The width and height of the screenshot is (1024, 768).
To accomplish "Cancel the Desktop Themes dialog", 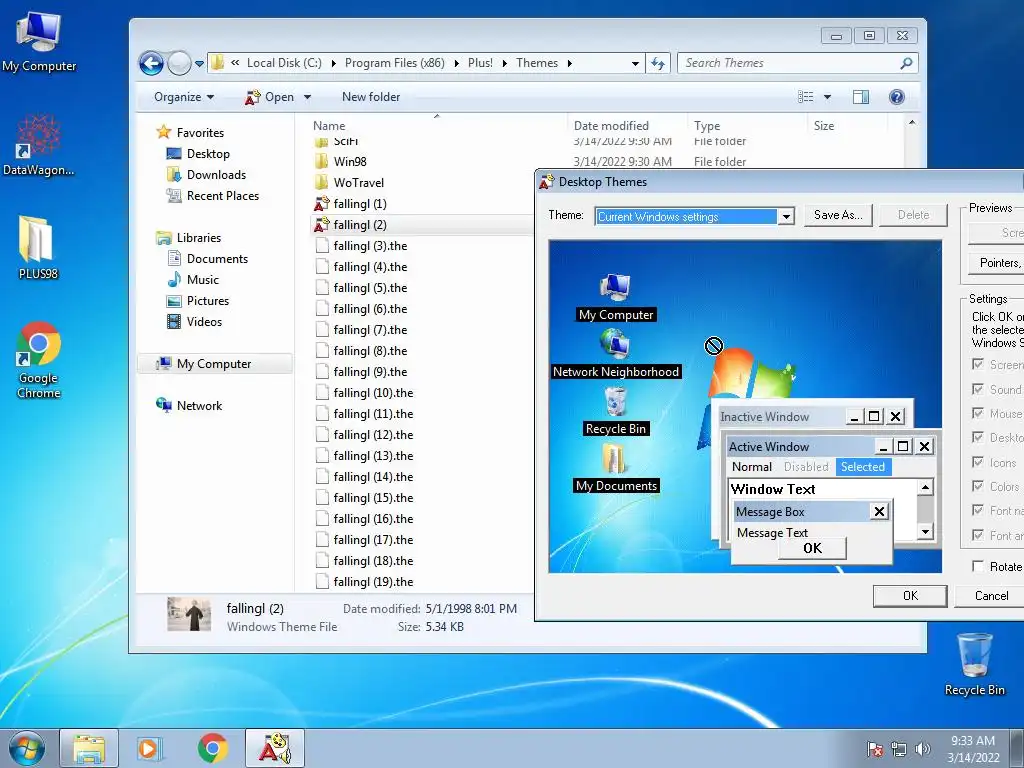I will click(991, 596).
